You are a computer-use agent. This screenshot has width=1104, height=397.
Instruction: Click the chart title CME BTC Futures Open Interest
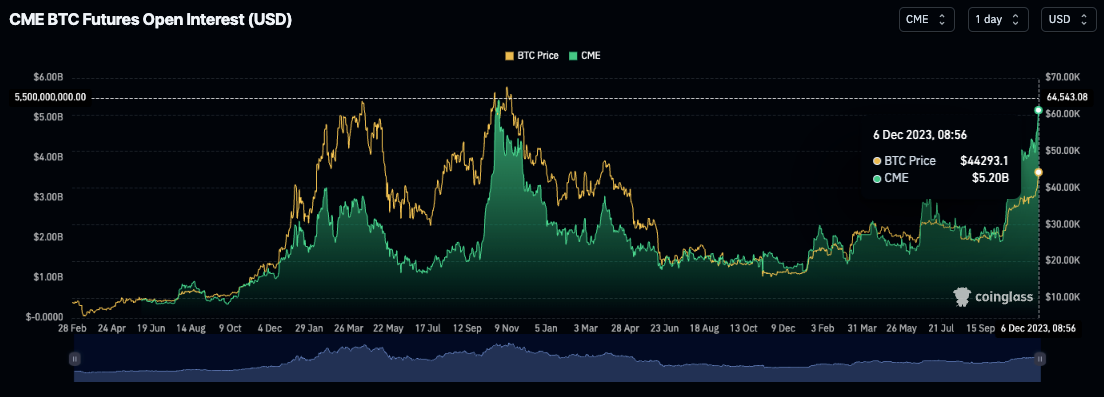pyautogui.click(x=150, y=20)
